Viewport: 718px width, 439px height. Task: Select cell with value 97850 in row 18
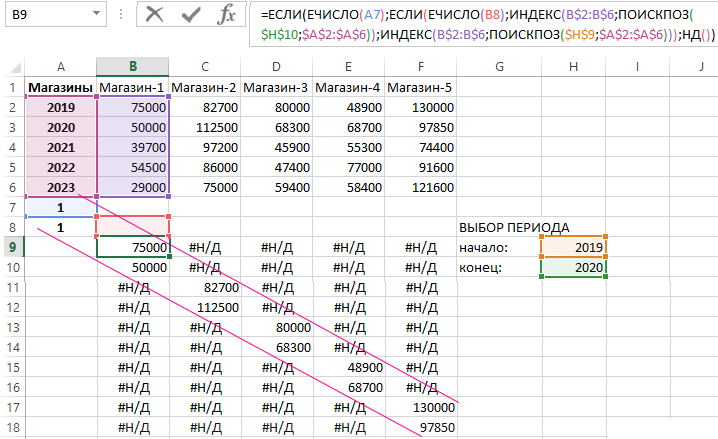point(419,427)
